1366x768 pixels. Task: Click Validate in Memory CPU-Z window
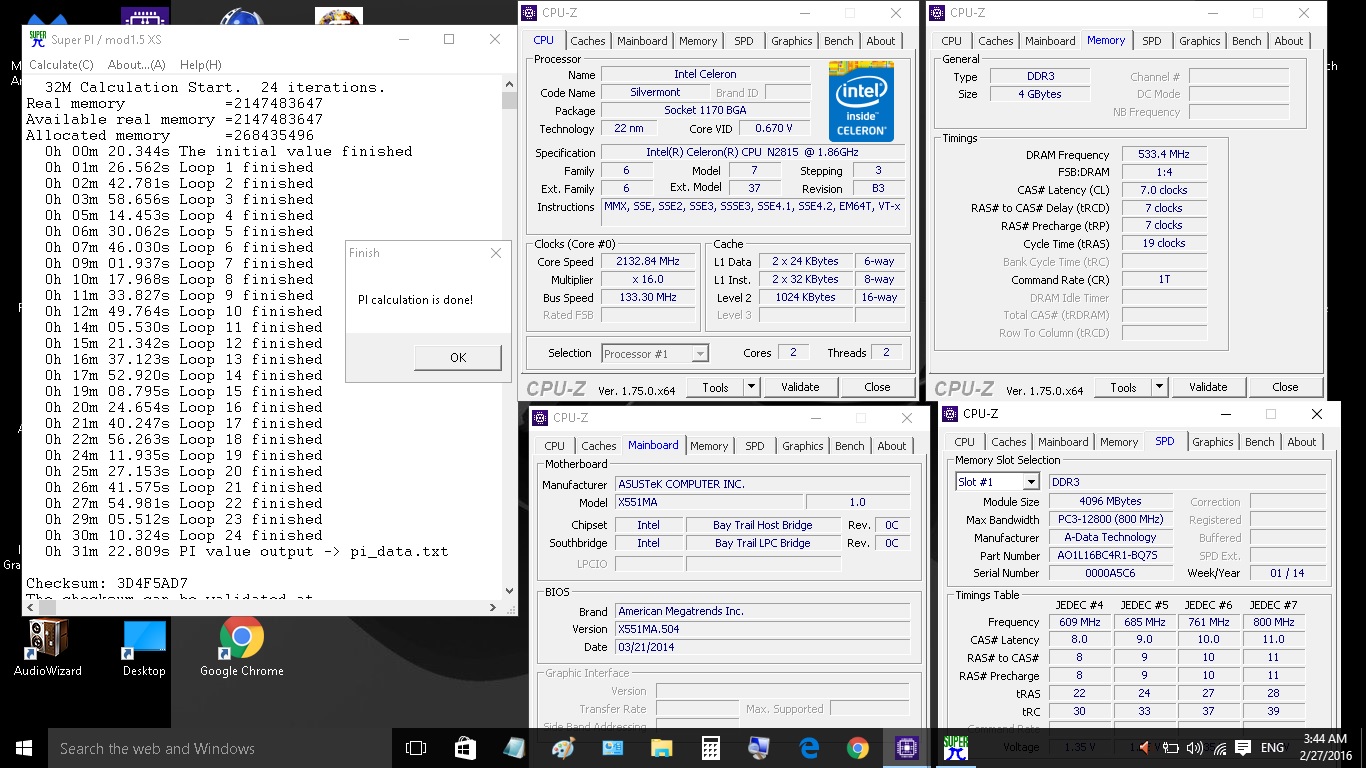coord(1208,387)
